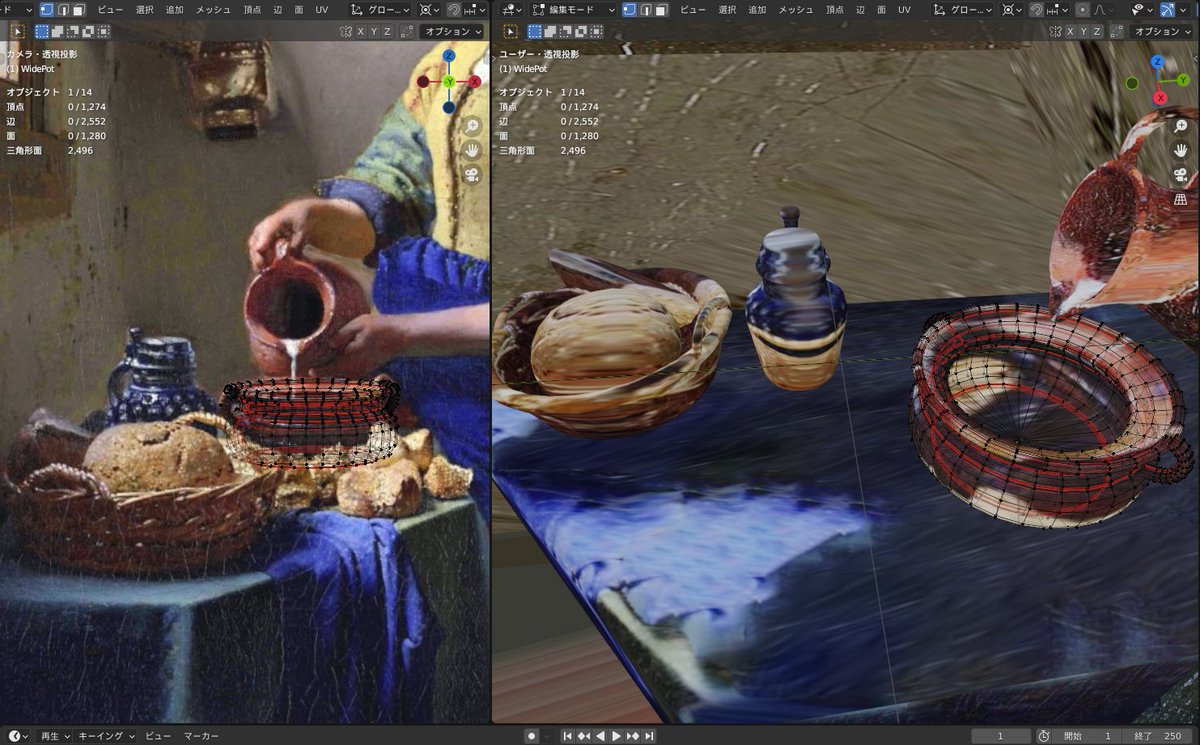This screenshot has height=745, width=1200.
Task: Open 編集モード mode dropdown in right viewport
Action: tap(572, 10)
